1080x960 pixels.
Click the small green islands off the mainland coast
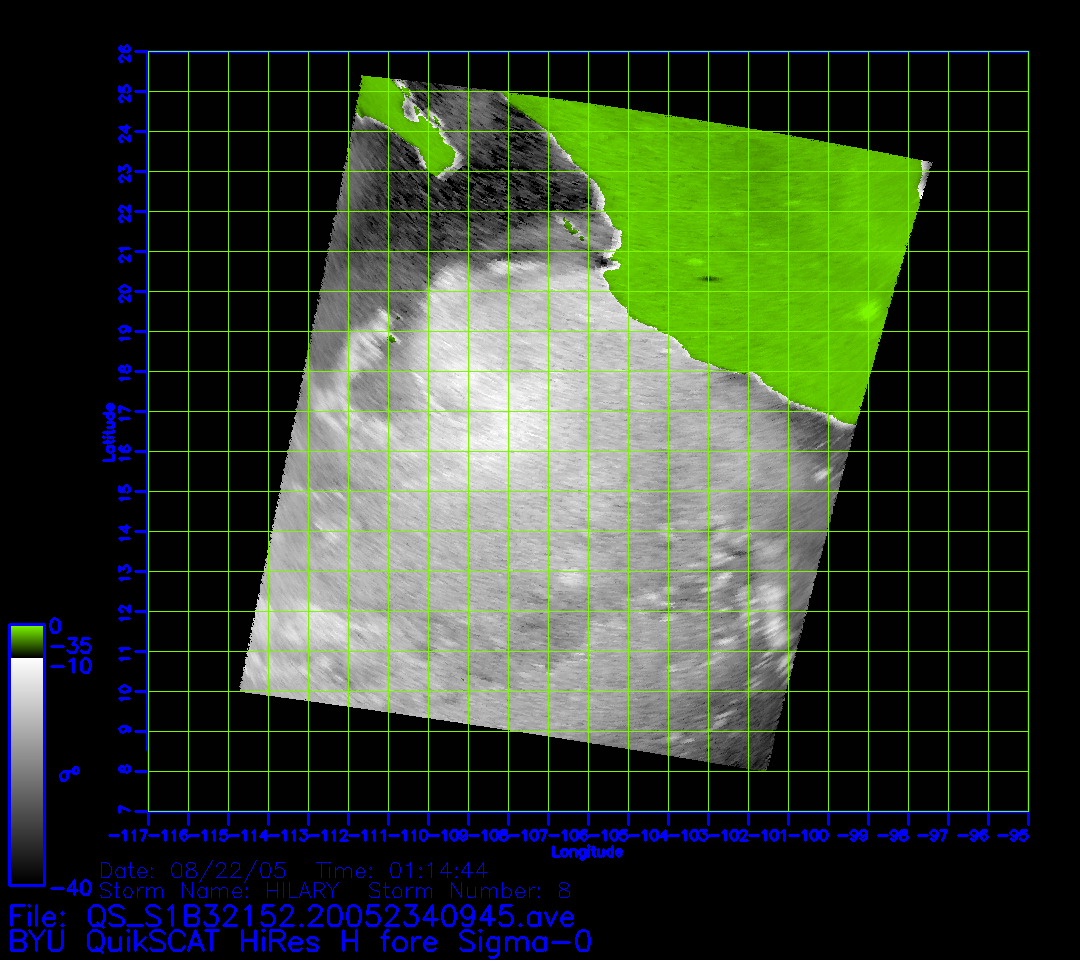point(574,231)
